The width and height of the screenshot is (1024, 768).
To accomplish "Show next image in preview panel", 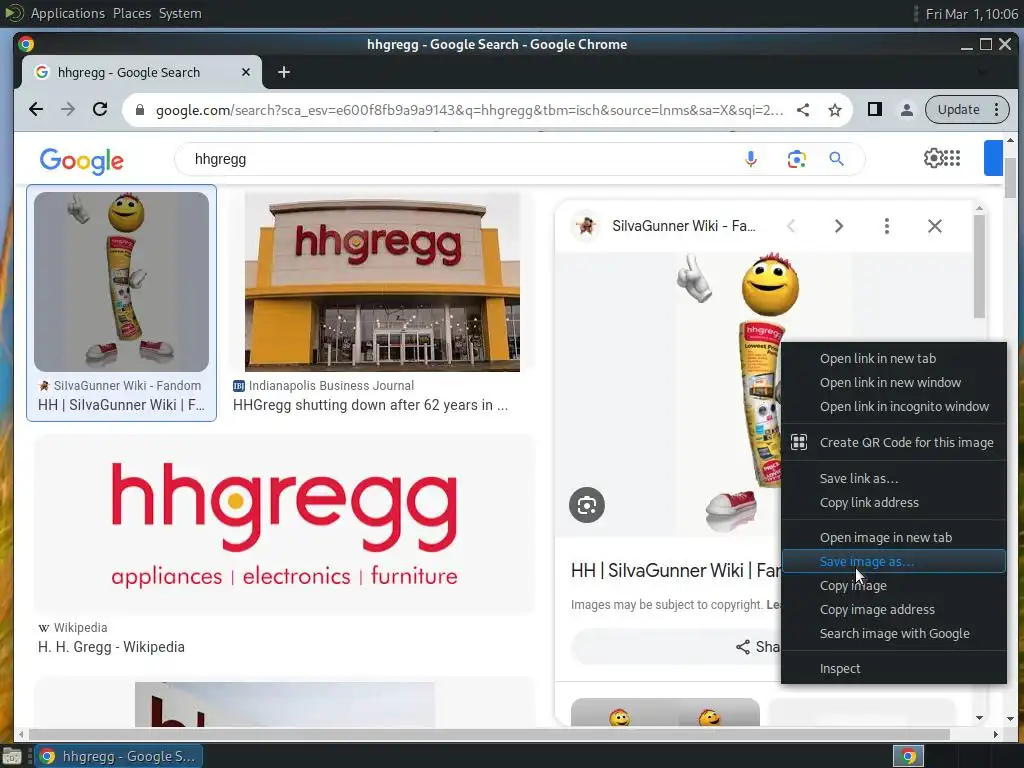I will pos(839,226).
